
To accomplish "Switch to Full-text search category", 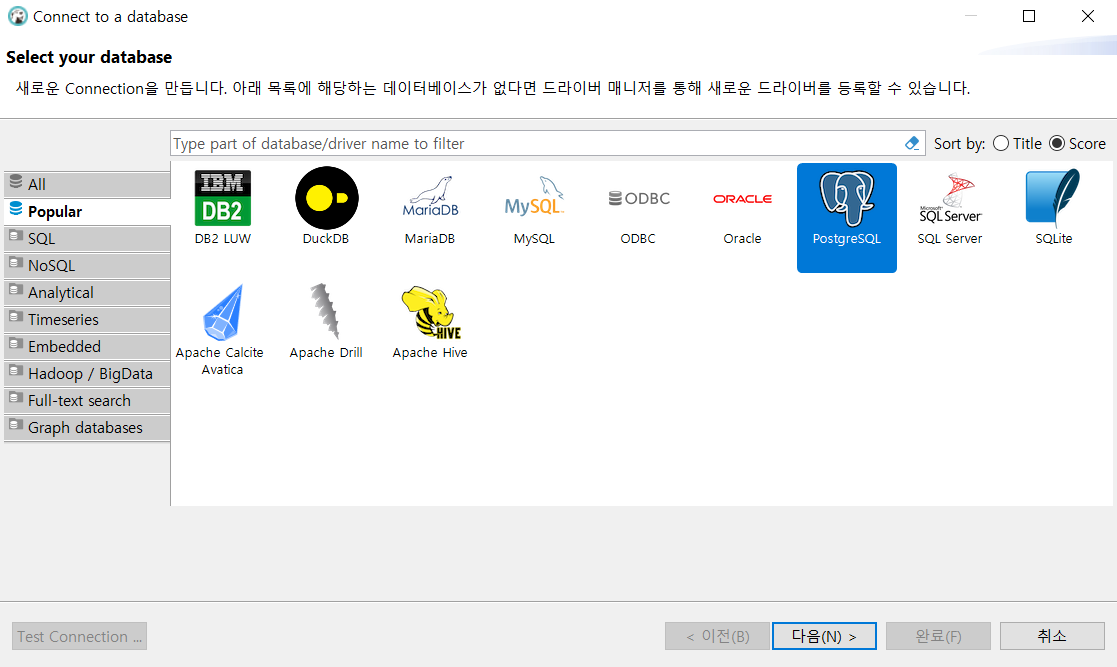I will (87, 401).
